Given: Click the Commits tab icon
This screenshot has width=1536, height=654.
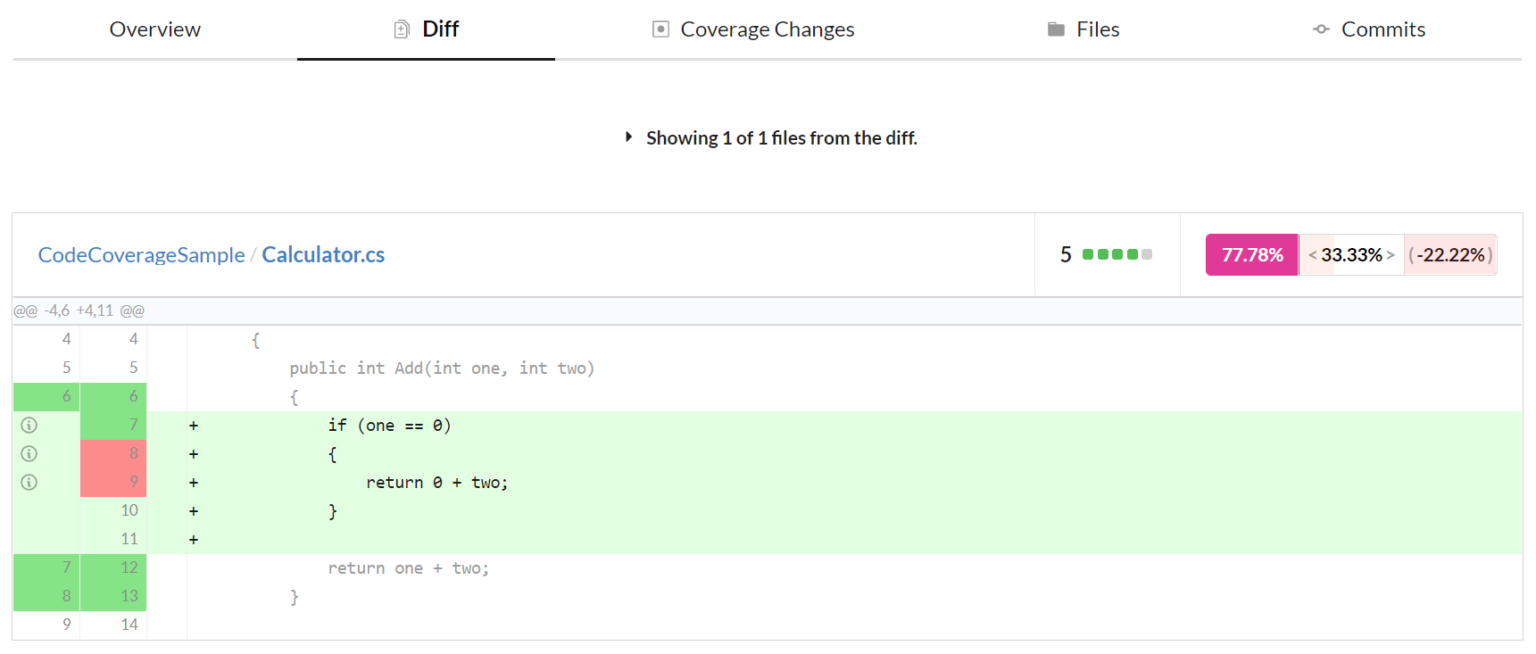Looking at the screenshot, I should pyautogui.click(x=1321, y=30).
